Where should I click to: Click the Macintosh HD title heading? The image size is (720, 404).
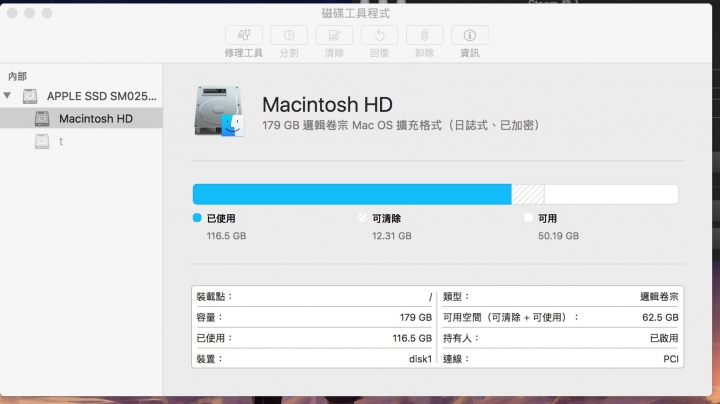click(327, 105)
